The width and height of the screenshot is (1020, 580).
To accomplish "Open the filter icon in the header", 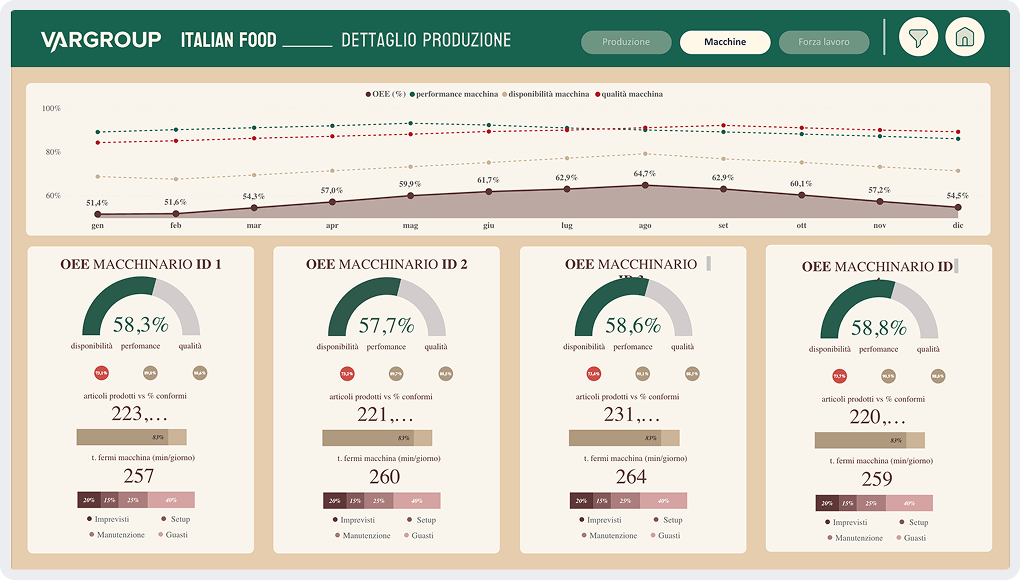I will (x=919, y=39).
